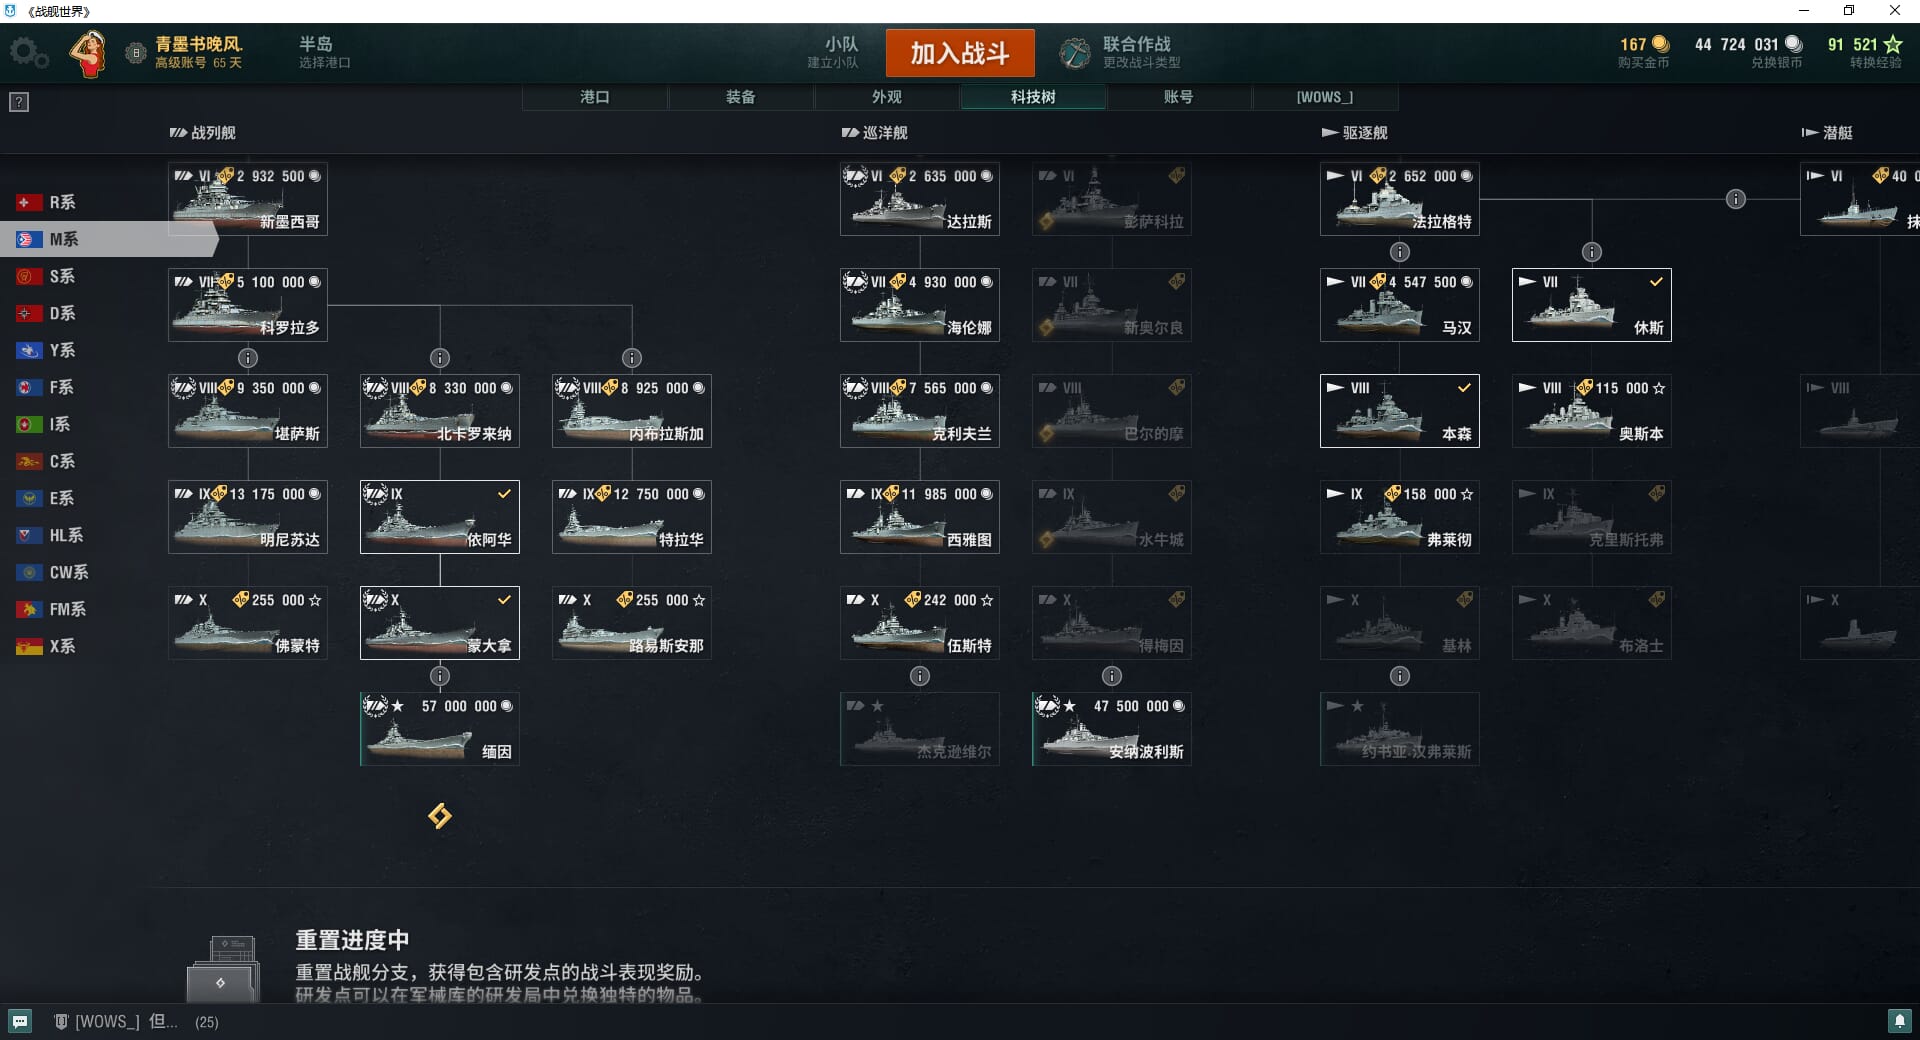Open the notification bell icon
1920x1040 pixels.
tap(1899, 1021)
